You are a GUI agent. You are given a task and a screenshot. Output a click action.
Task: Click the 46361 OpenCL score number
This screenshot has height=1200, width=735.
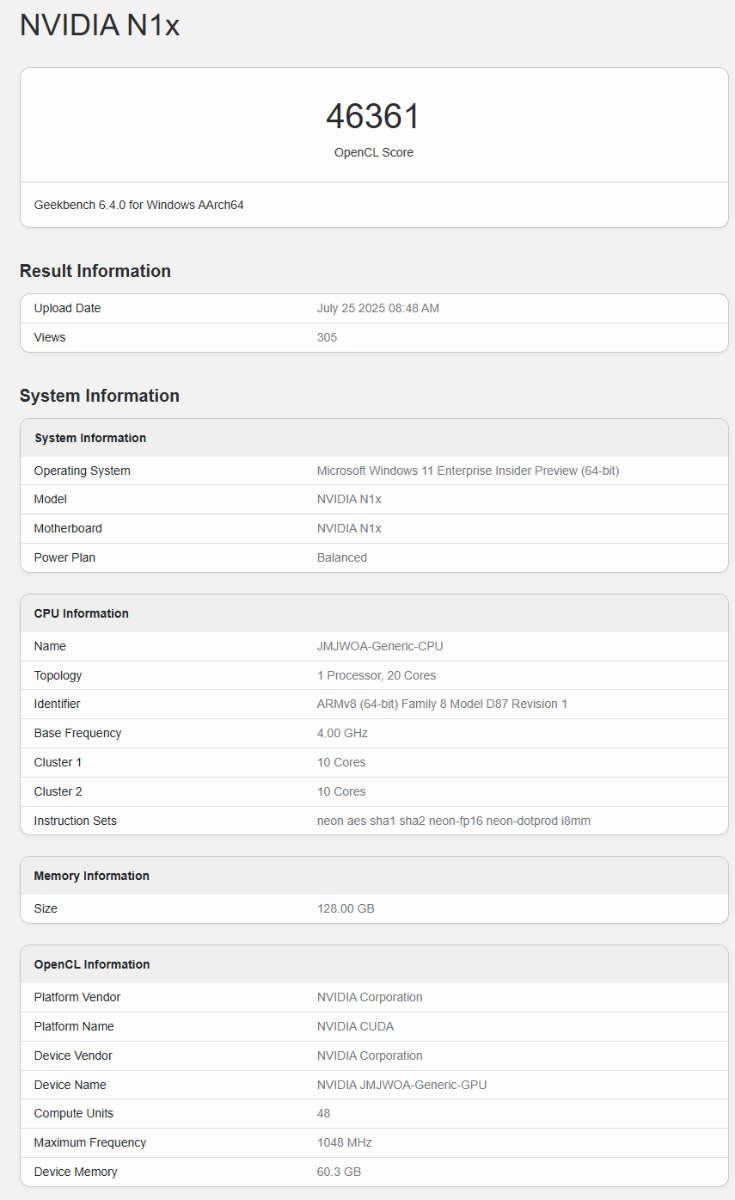click(373, 117)
